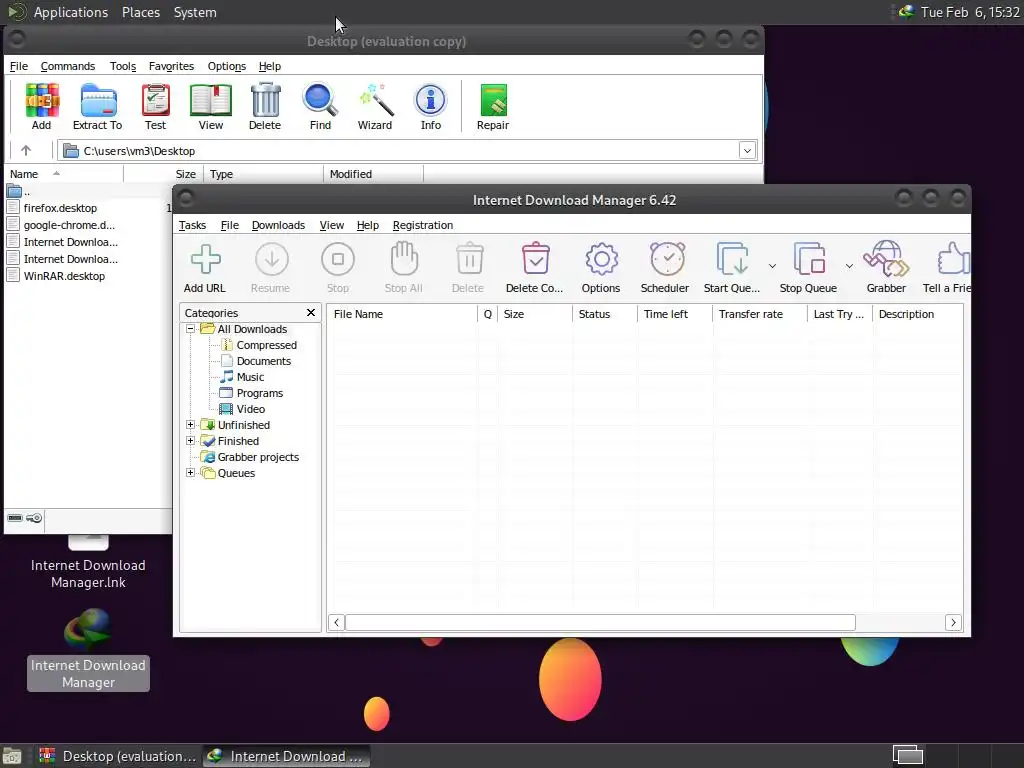This screenshot has height=768, width=1024.
Task: Click the Info icon in WinRAR
Action: 430,101
